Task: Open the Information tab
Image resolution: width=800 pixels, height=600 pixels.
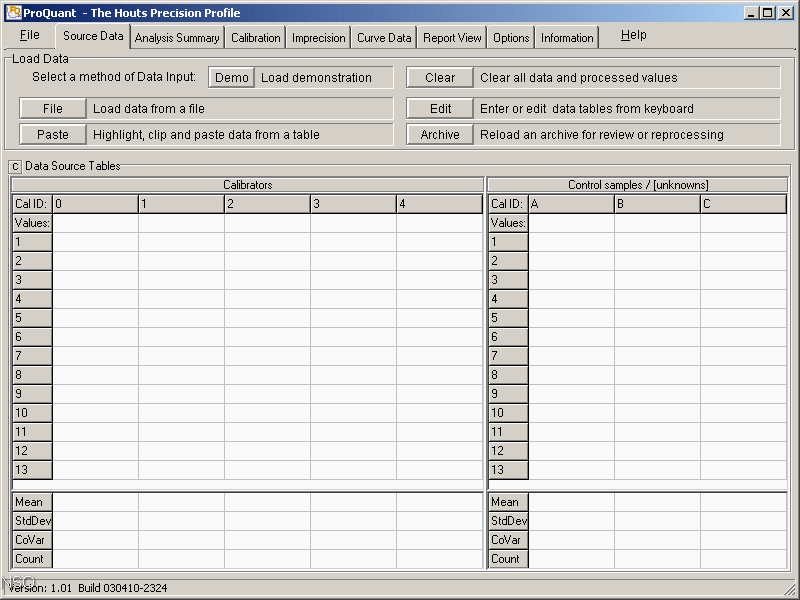Action: 567,38
